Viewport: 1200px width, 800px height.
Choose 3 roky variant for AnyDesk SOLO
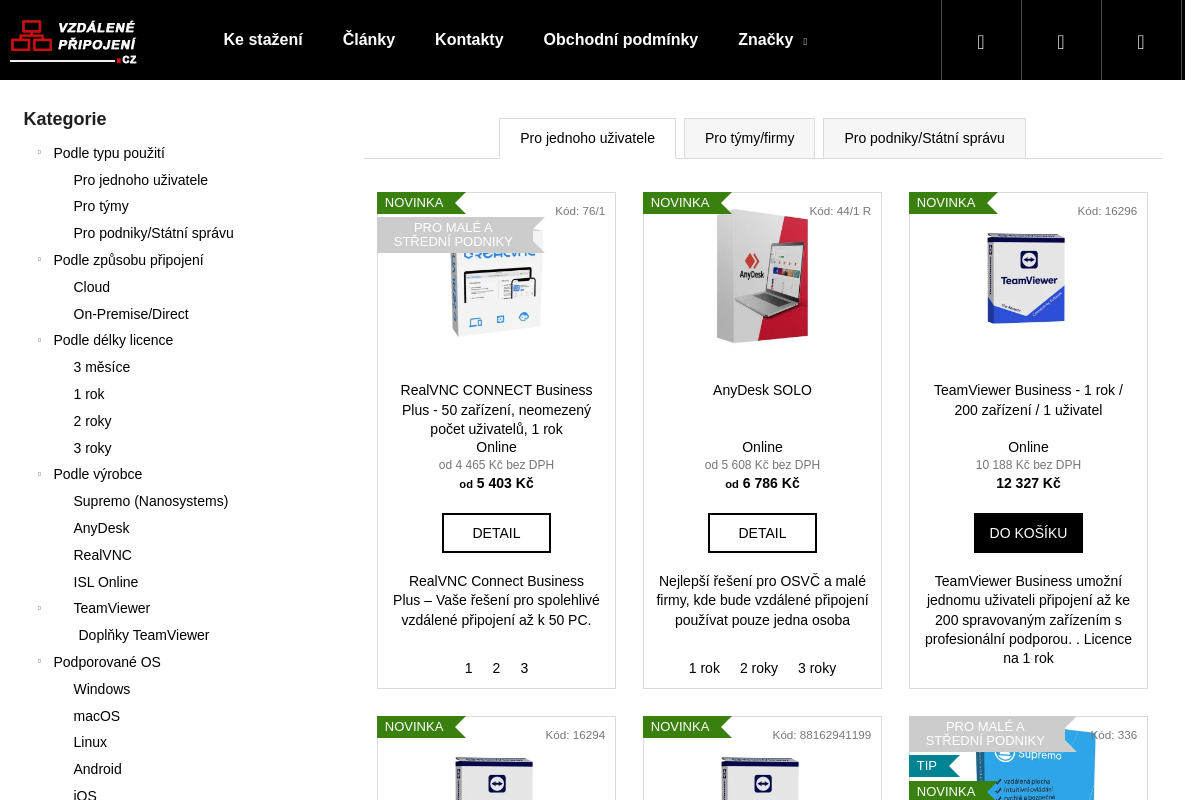point(817,668)
